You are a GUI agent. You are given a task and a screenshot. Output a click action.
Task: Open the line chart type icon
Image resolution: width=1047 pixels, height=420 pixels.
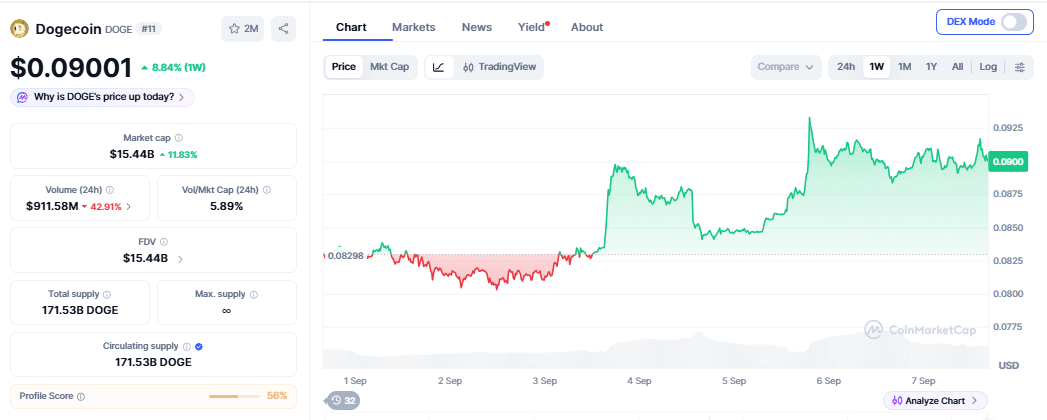(x=439, y=67)
